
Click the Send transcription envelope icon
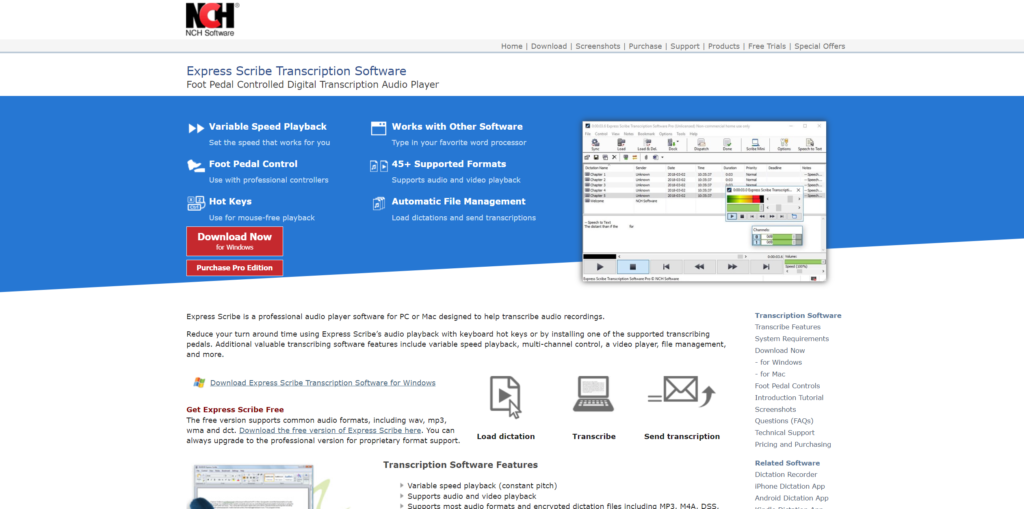pos(680,391)
